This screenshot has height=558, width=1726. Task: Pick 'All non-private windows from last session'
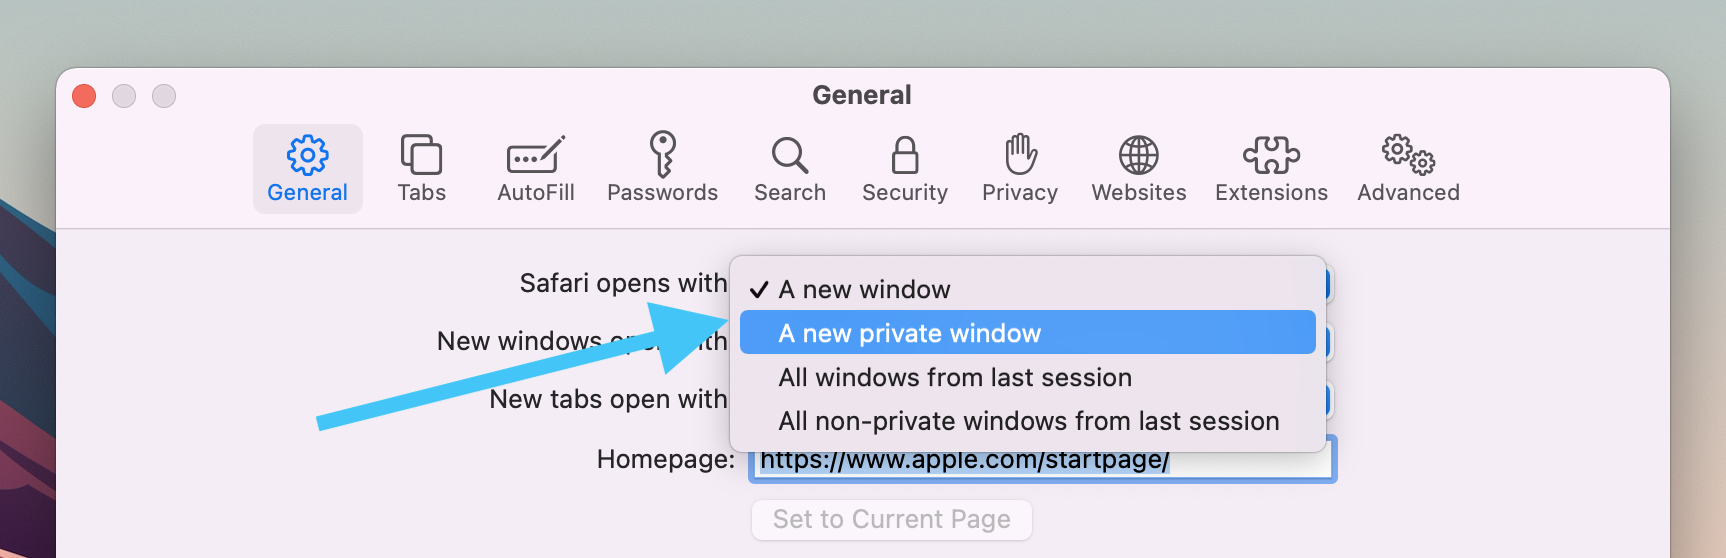coord(1028,421)
